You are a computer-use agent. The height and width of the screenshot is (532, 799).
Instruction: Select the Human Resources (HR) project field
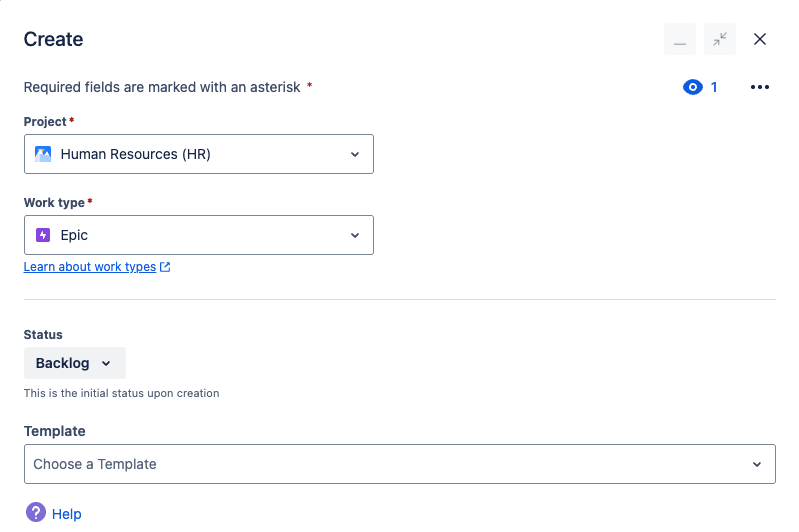[198, 154]
